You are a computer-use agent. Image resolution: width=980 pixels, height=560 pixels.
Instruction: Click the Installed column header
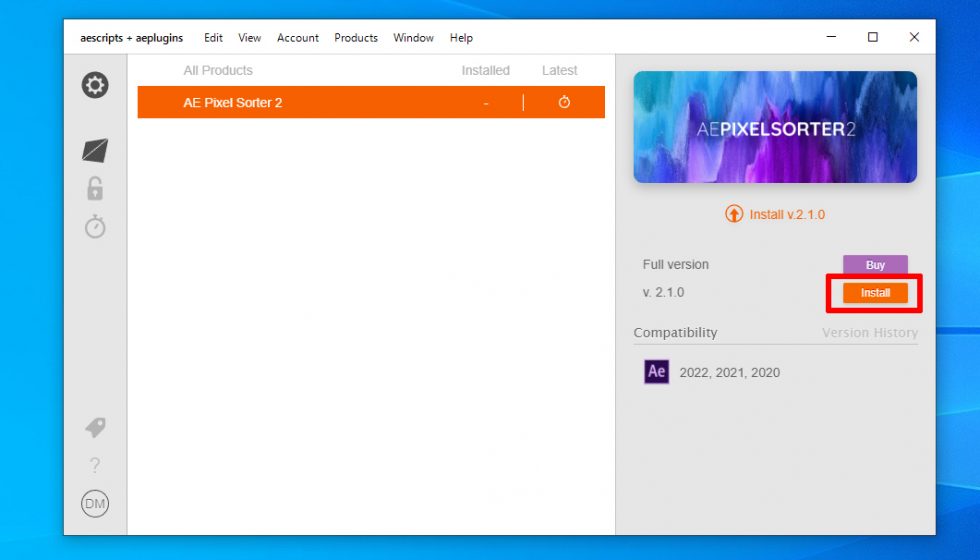[x=486, y=71]
